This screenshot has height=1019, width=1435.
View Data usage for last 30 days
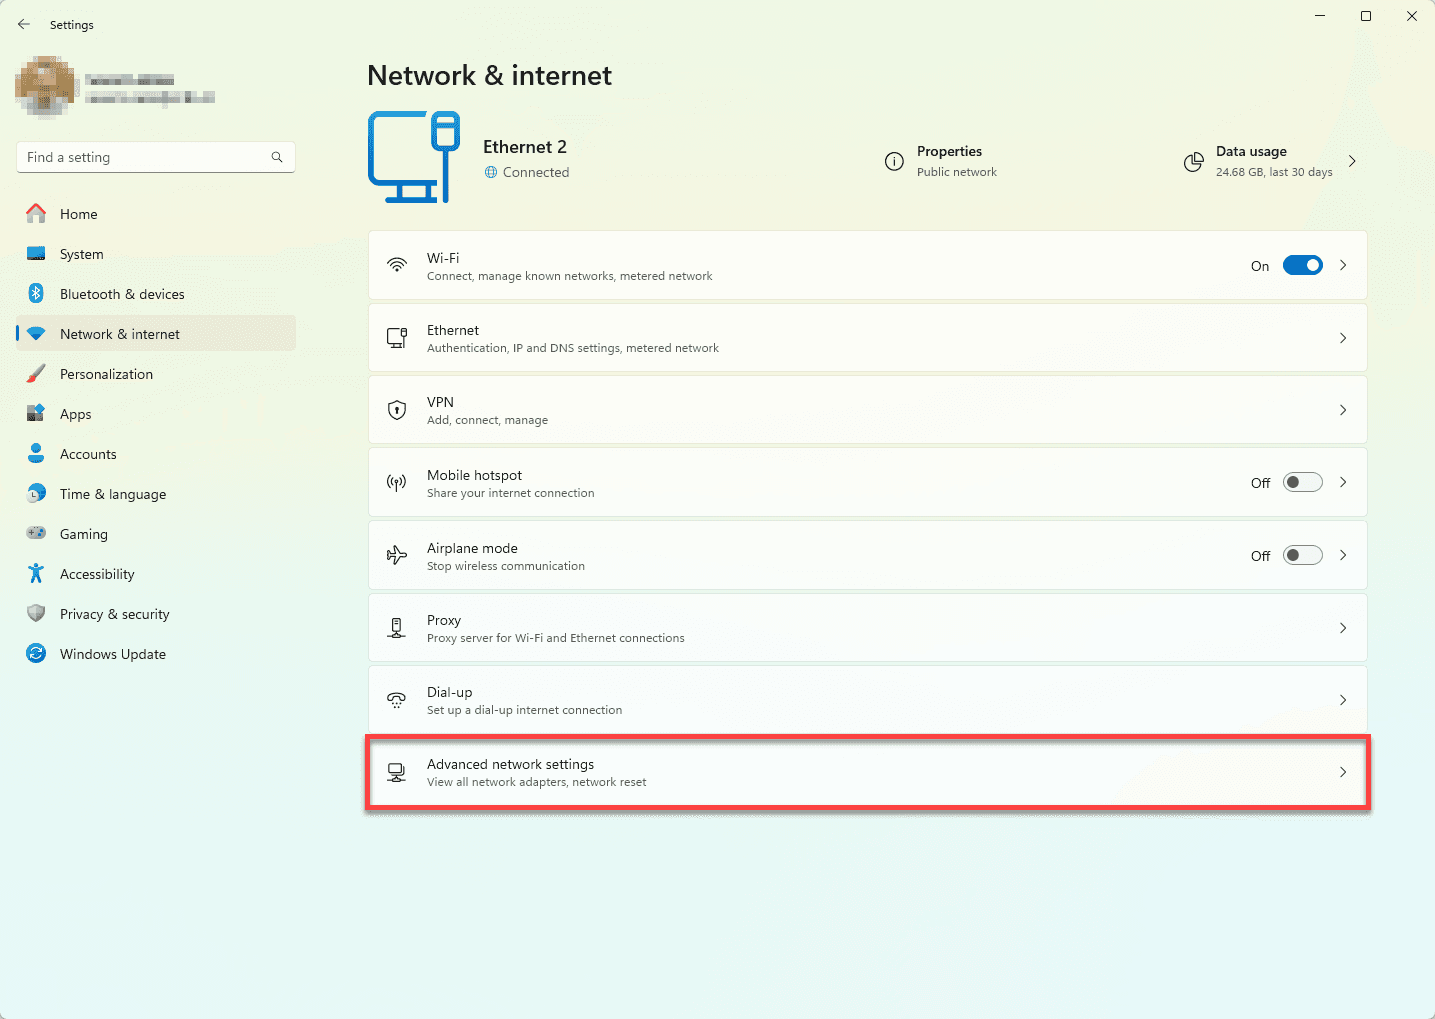coord(1271,161)
